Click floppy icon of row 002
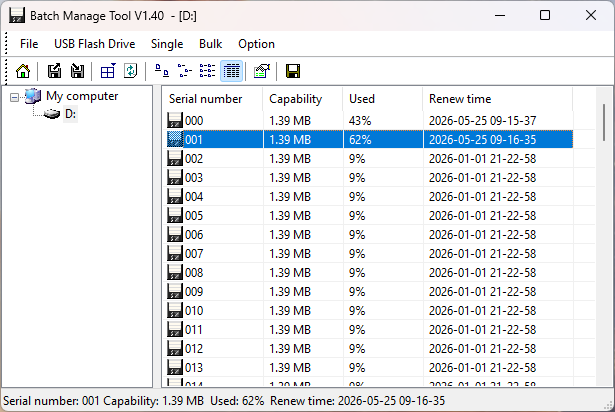 pyautogui.click(x=175, y=159)
